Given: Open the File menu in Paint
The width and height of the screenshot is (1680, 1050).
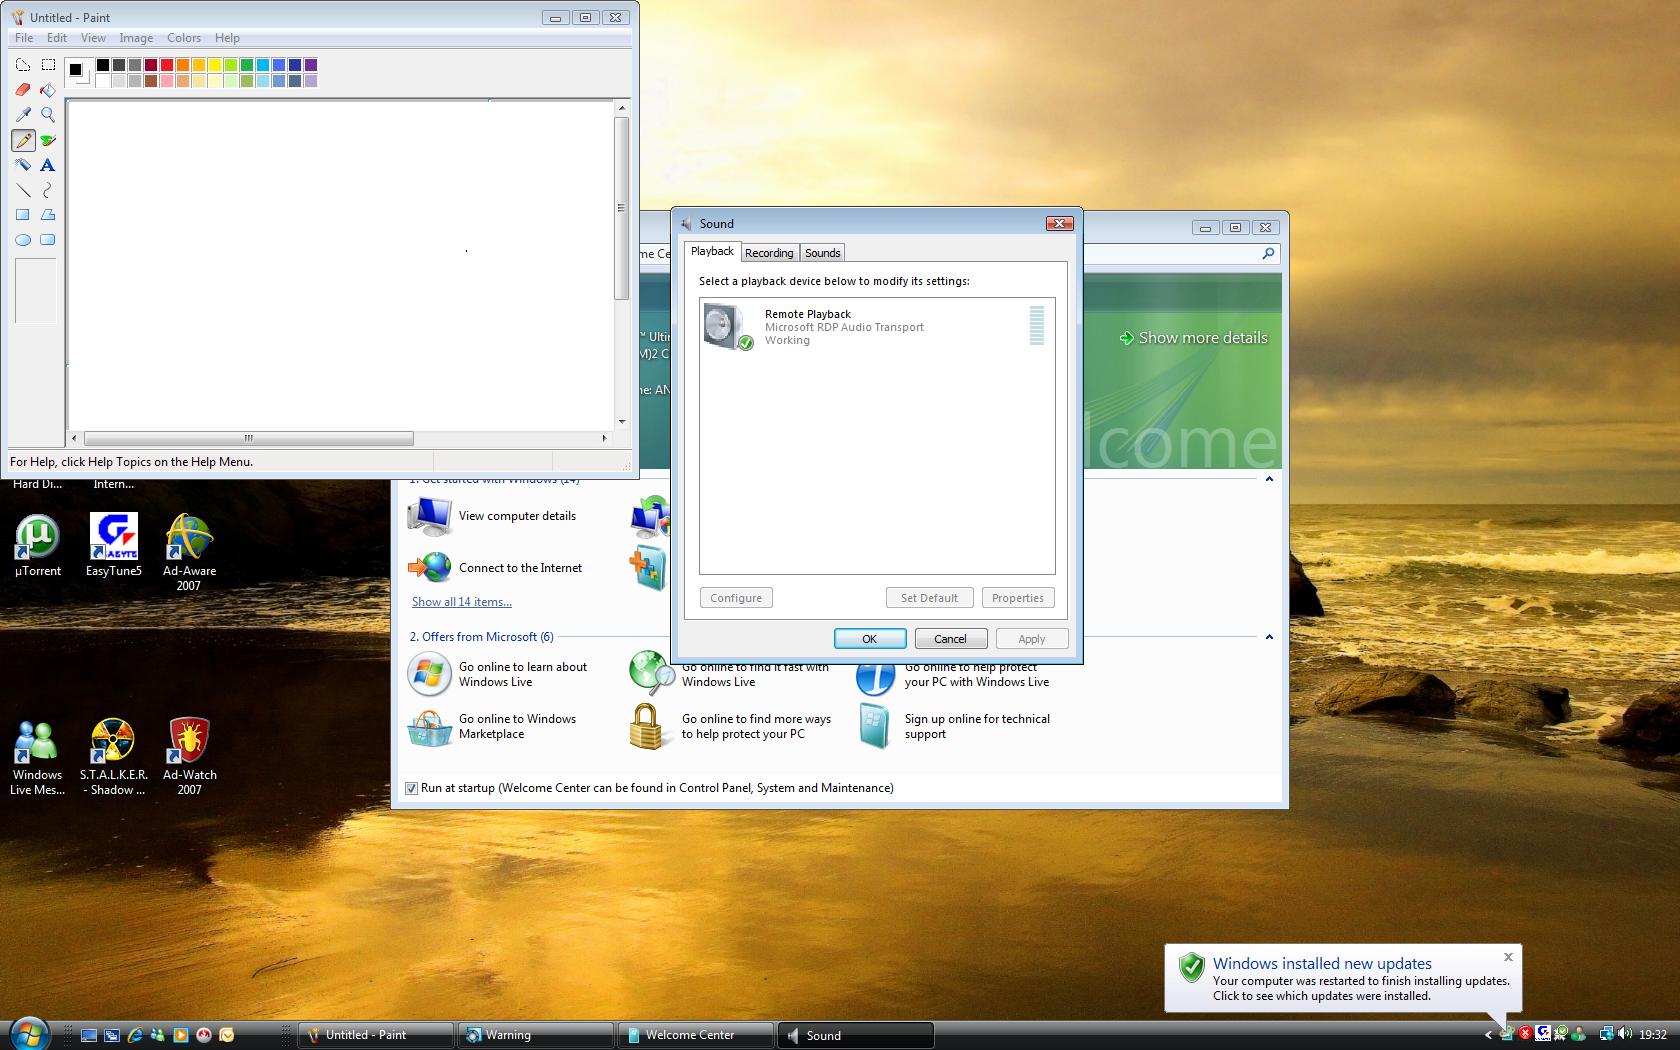Looking at the screenshot, I should click(x=24, y=38).
